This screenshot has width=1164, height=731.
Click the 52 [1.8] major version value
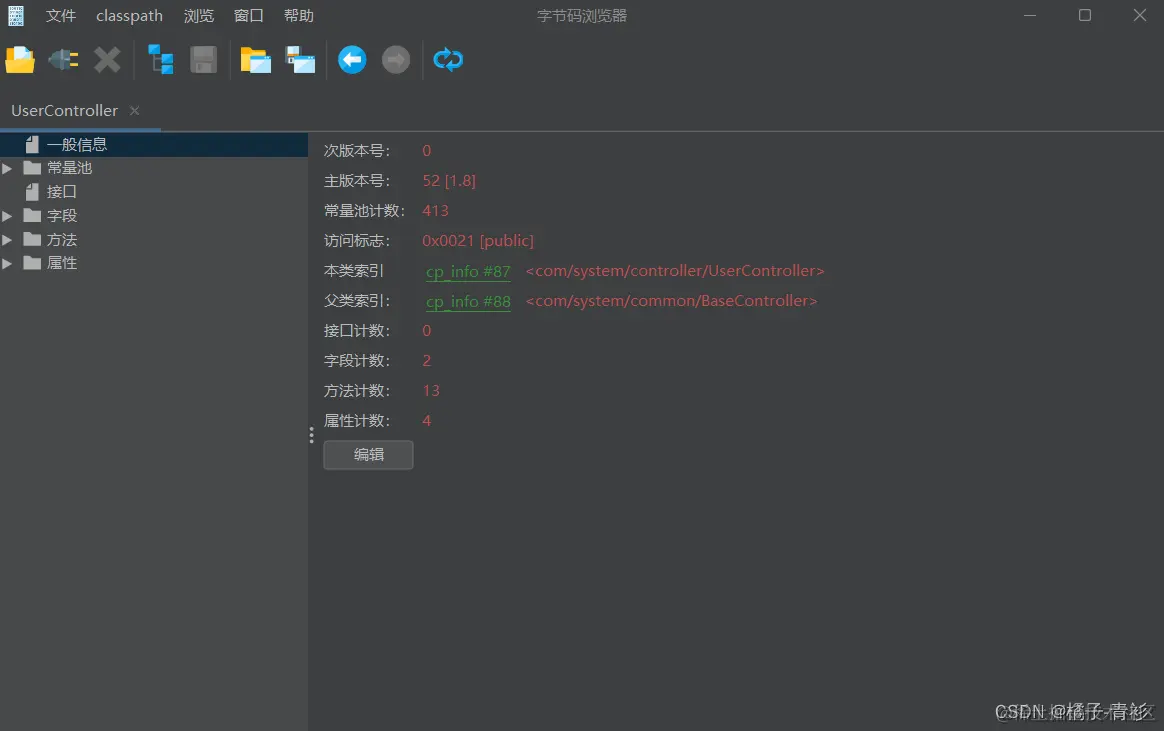coord(449,180)
